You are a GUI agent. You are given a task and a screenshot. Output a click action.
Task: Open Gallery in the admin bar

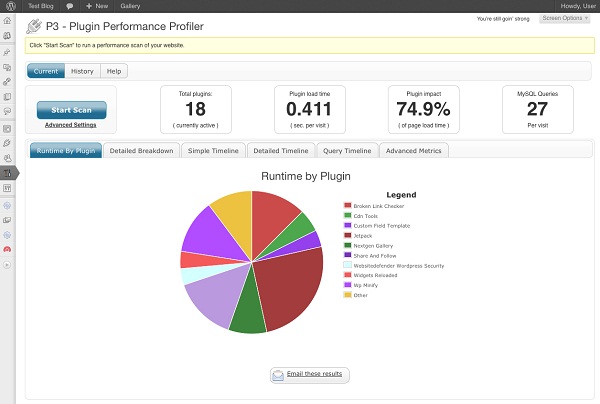[130, 6]
